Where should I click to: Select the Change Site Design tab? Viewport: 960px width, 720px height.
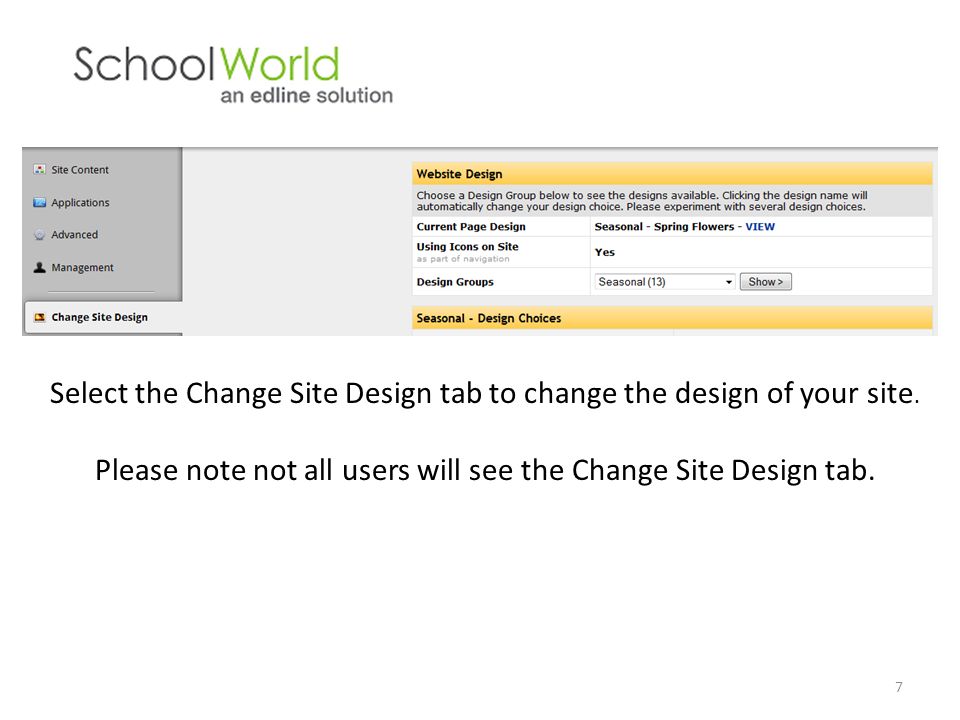(x=103, y=317)
